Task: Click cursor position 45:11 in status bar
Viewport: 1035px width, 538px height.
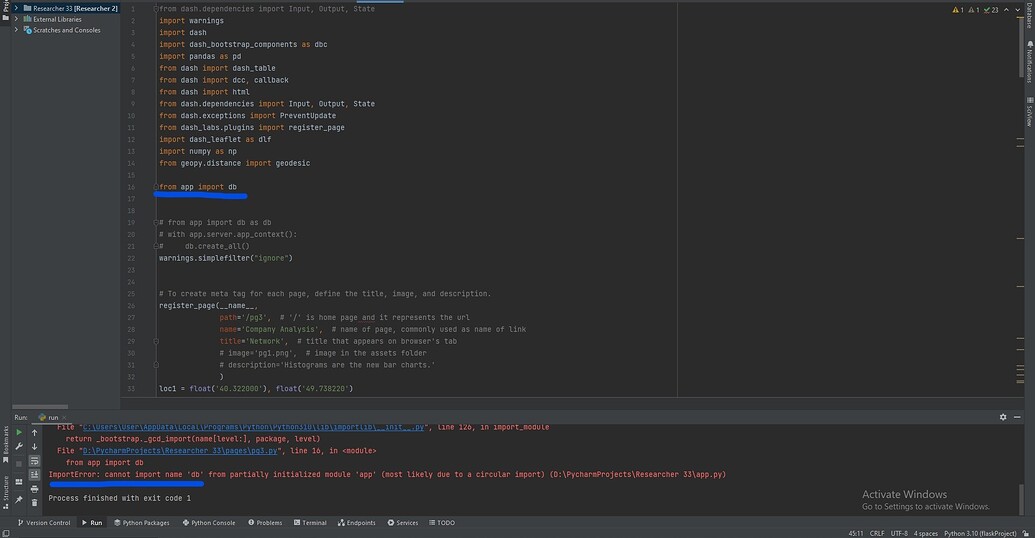Action: coord(855,533)
